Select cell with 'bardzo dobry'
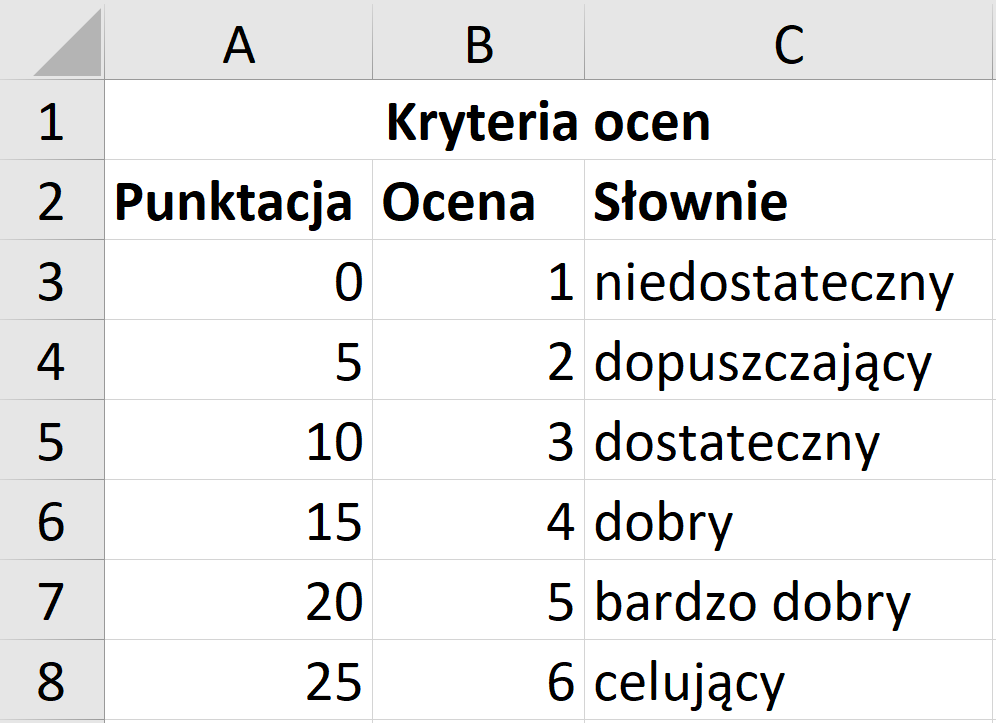Screen dimensions: 996x723 click(x=788, y=600)
